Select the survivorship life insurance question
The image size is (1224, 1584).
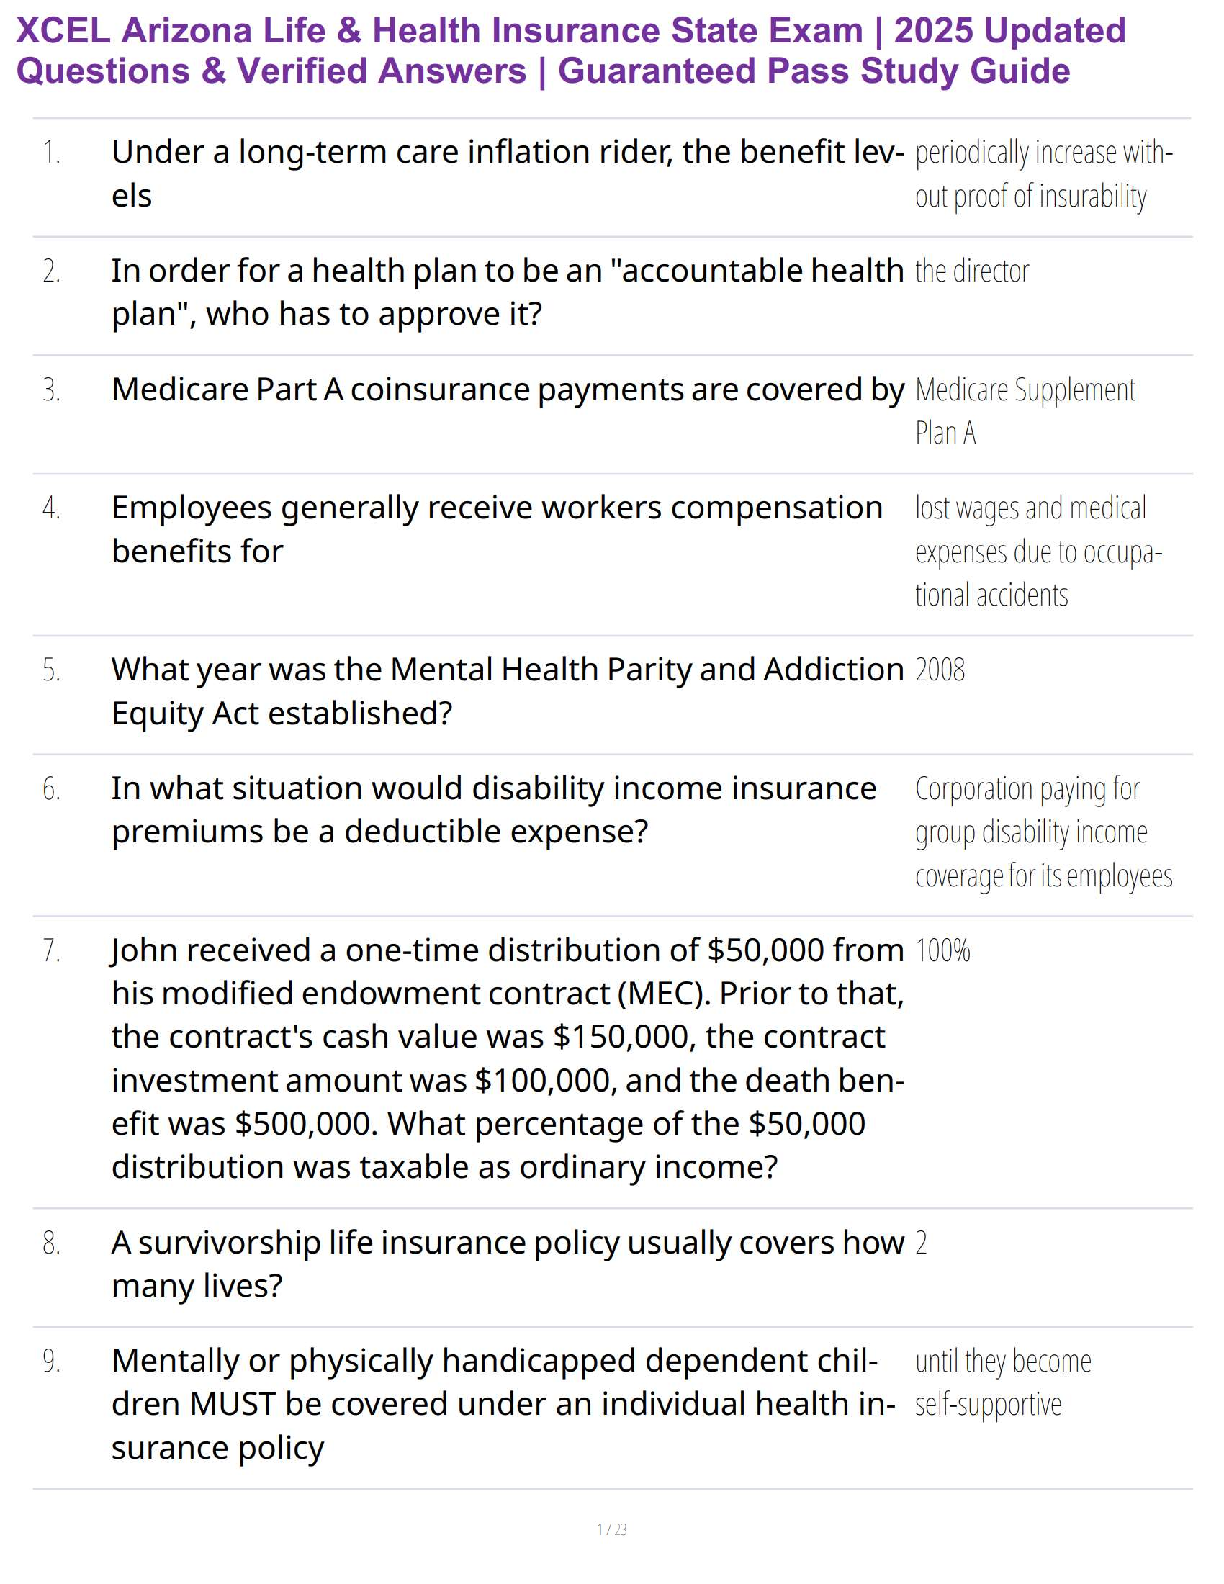click(508, 1264)
